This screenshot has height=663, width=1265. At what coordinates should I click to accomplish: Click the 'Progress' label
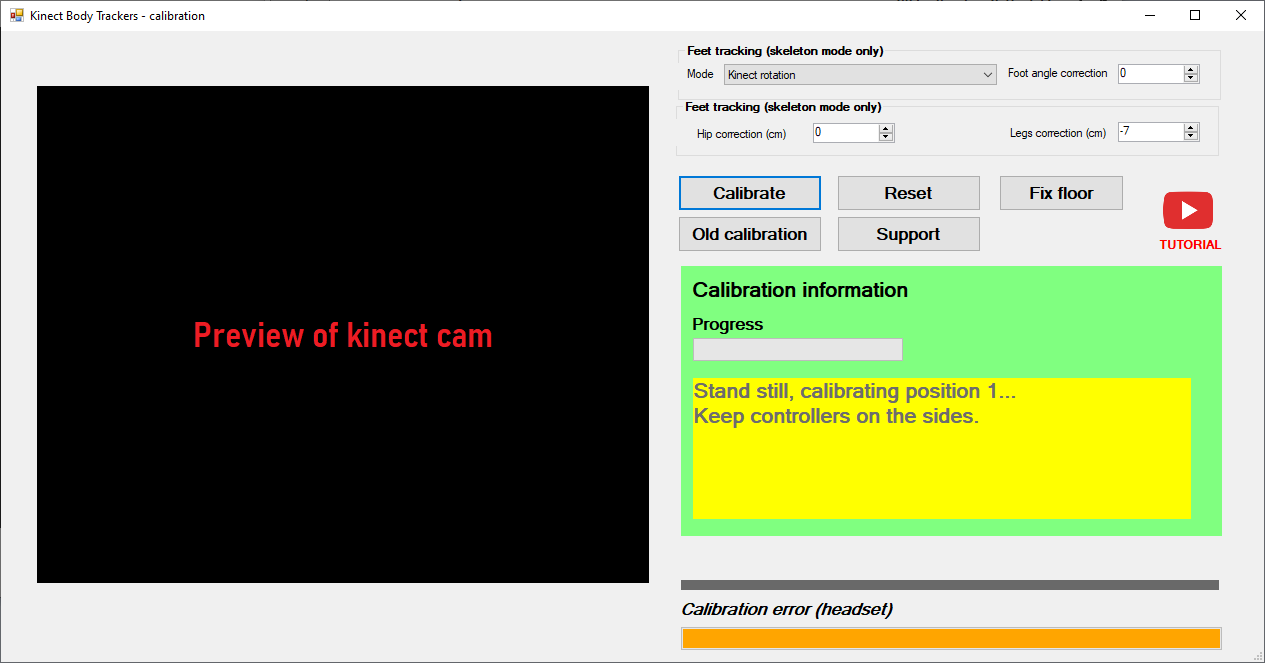pyautogui.click(x=727, y=324)
